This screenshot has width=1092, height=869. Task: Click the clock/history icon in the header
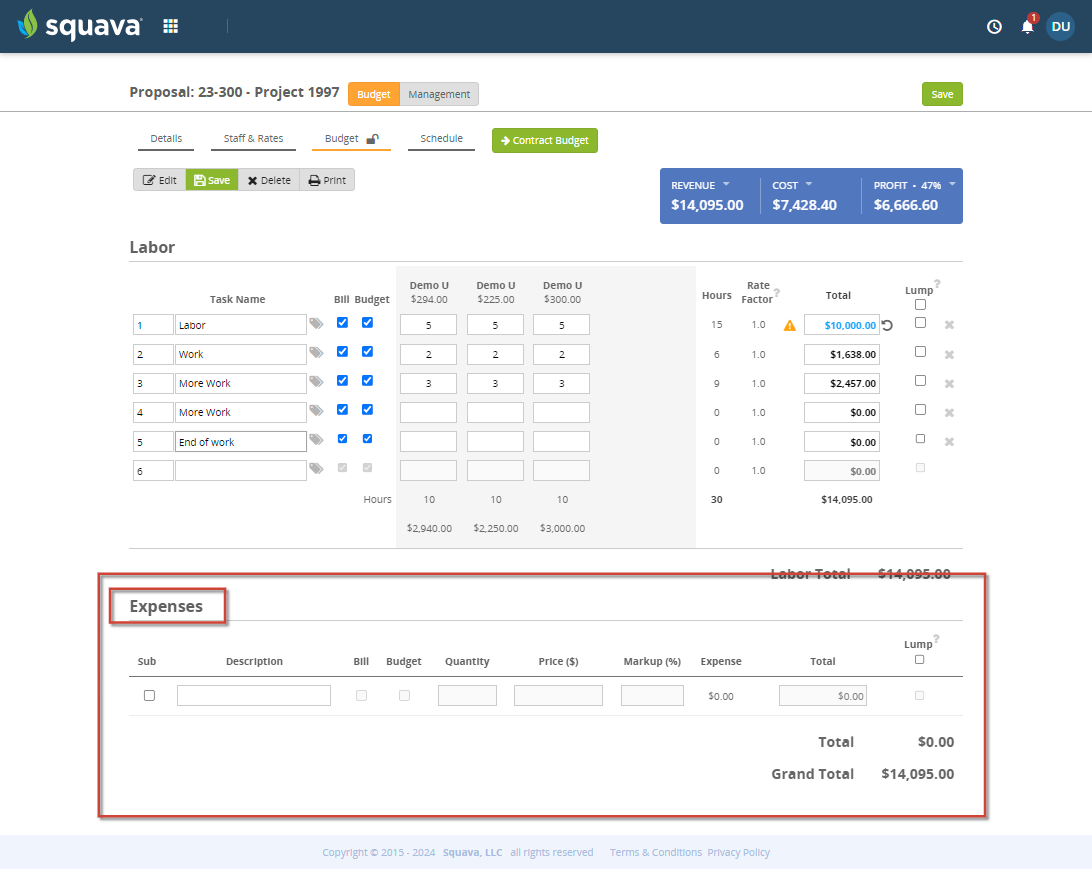[993, 27]
